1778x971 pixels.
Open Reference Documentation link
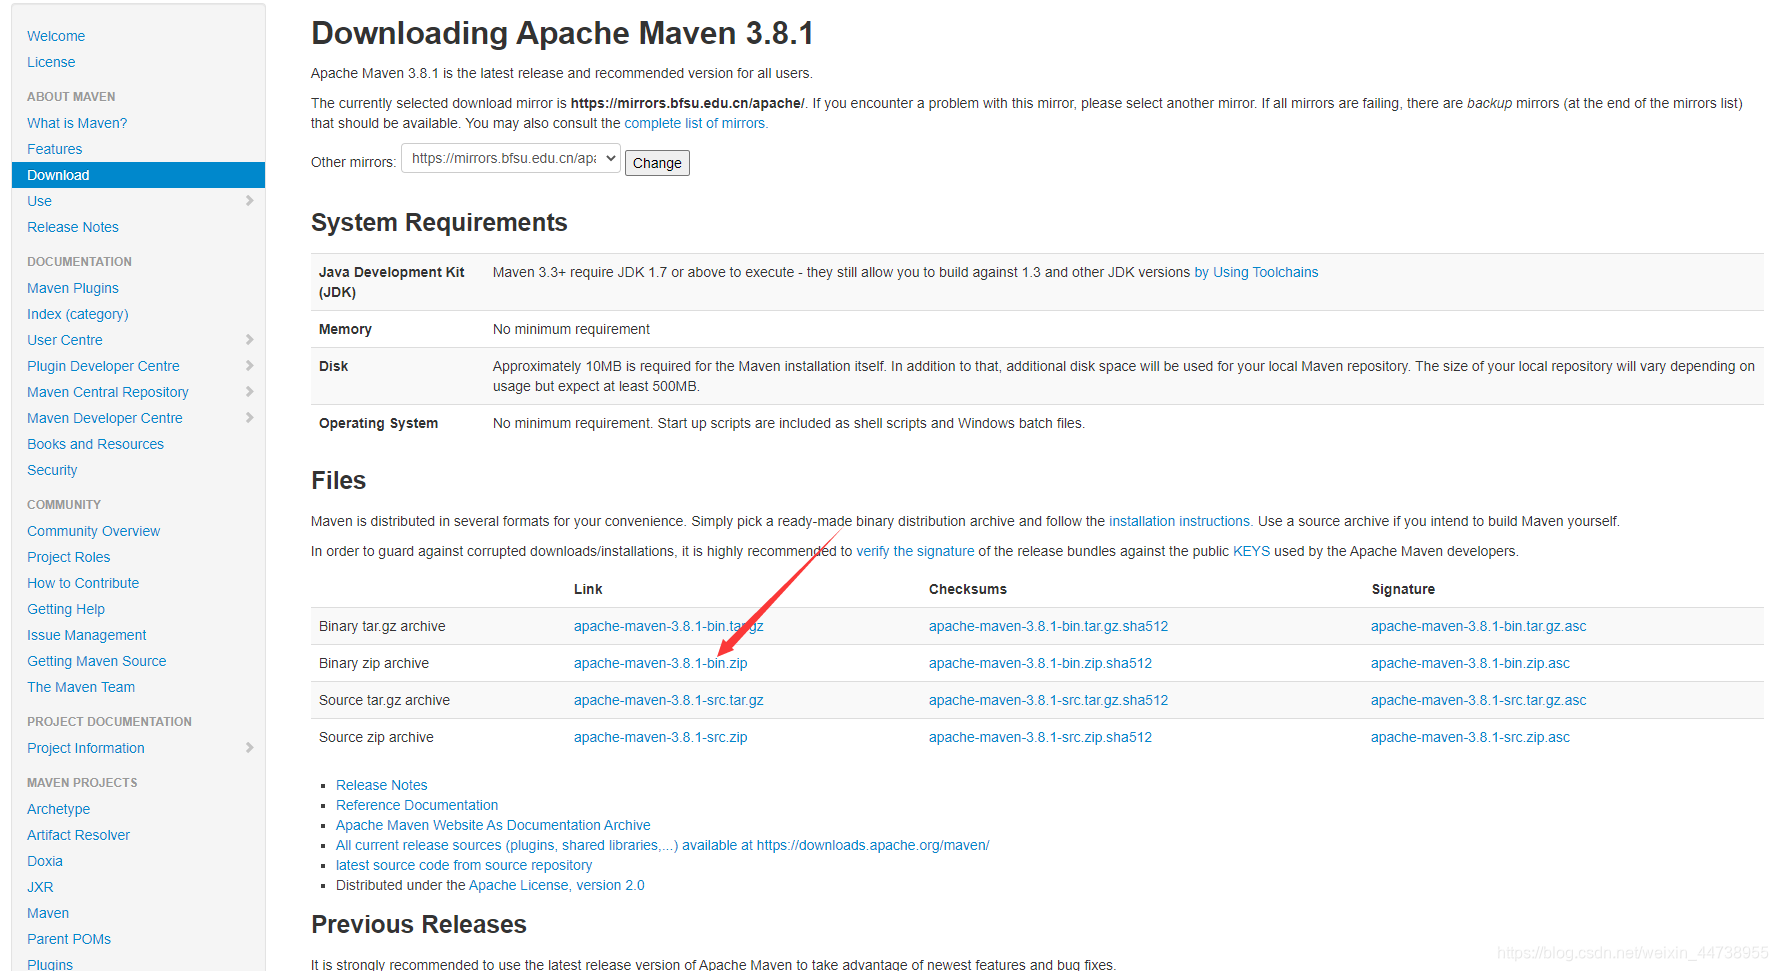[x=417, y=805]
